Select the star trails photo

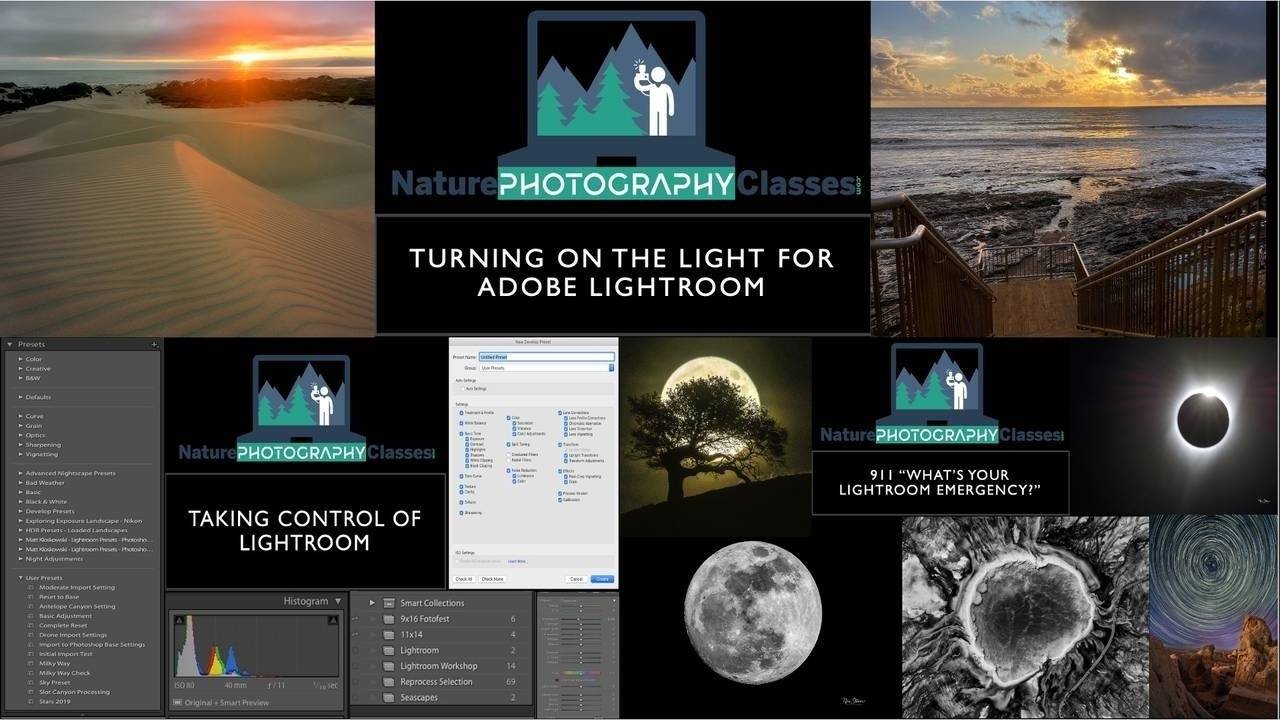[1214, 617]
